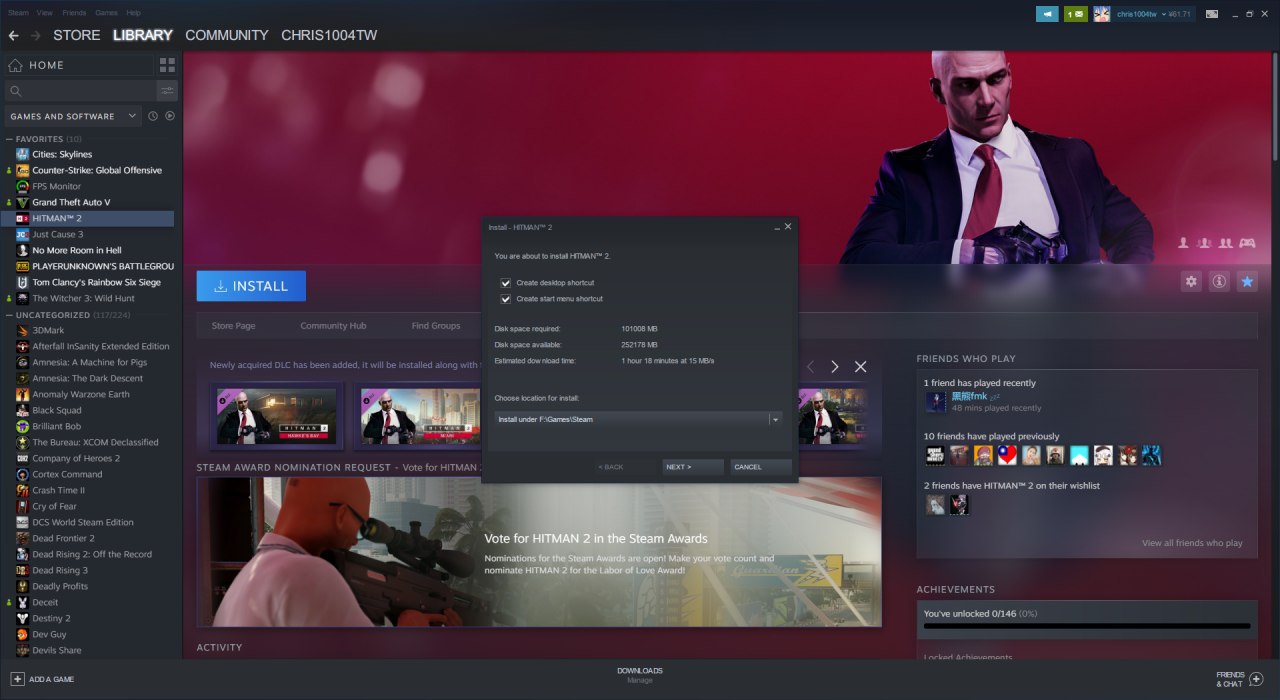
Task: Select The Witcher 3: Wild Hunt
Action: click(x=83, y=298)
